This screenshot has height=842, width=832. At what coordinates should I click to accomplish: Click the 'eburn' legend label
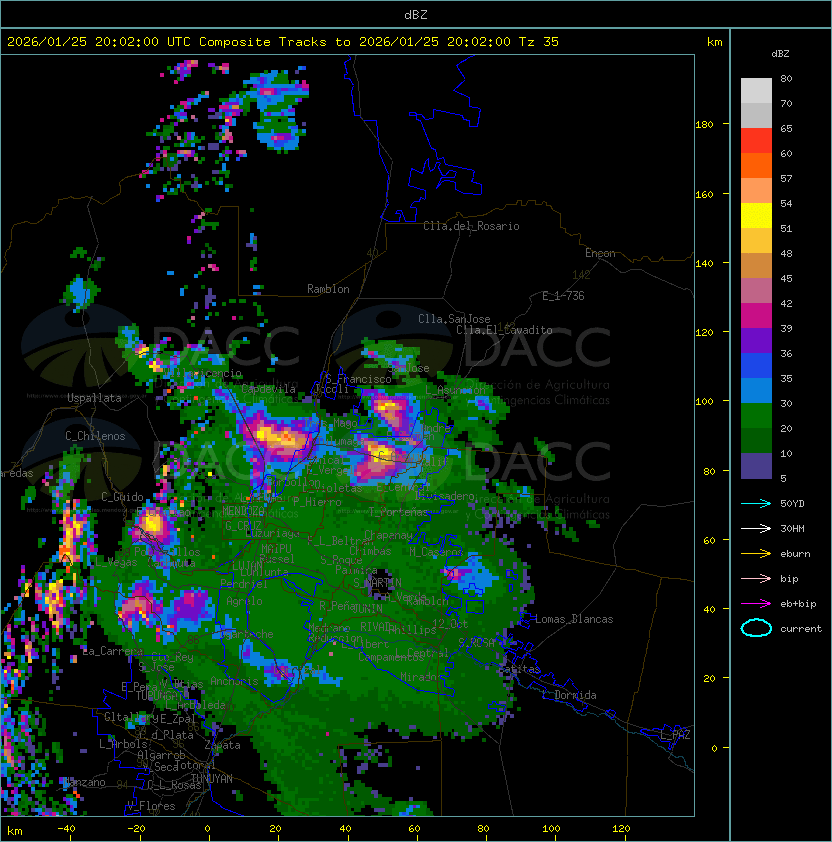coord(795,554)
